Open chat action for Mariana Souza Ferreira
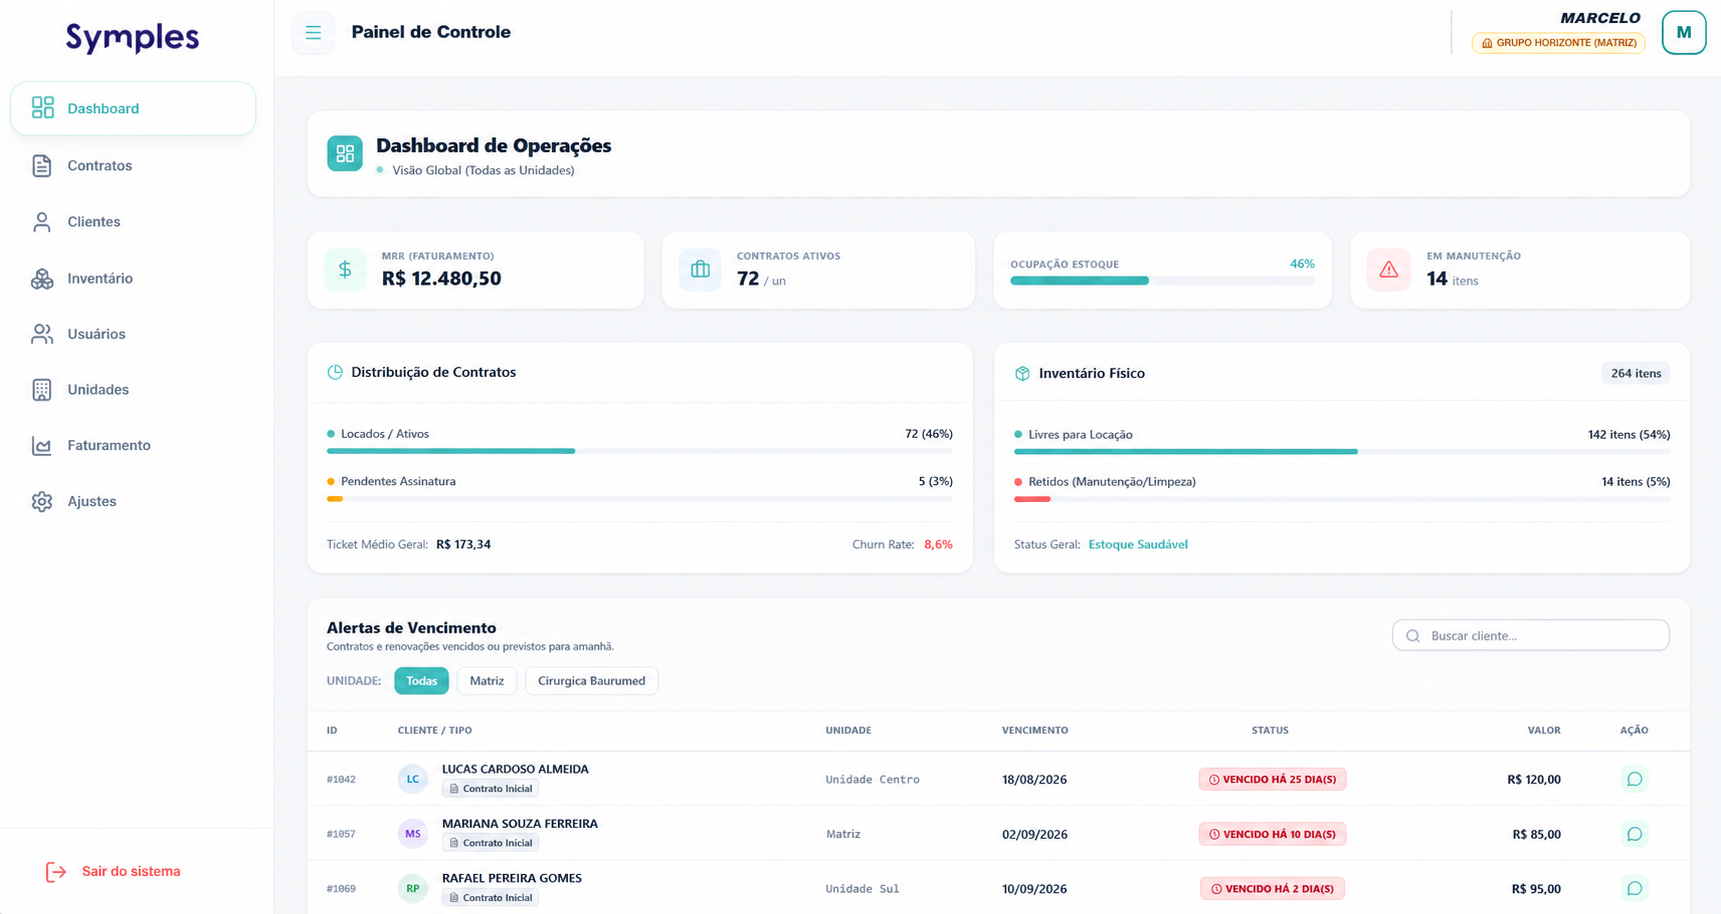 click(1634, 834)
